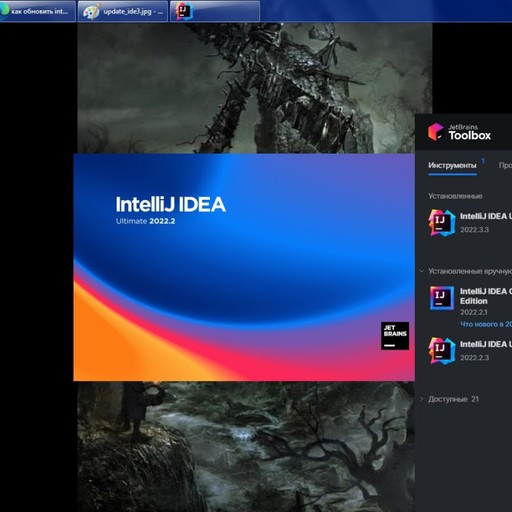Collapse the Установленные вручную section
Viewport: 512px width, 512px height.
click(421, 271)
